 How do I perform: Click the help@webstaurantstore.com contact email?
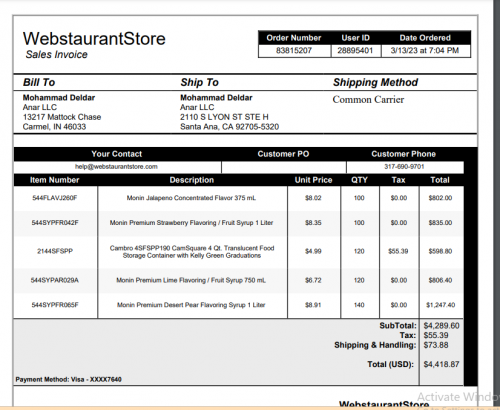pos(116,167)
